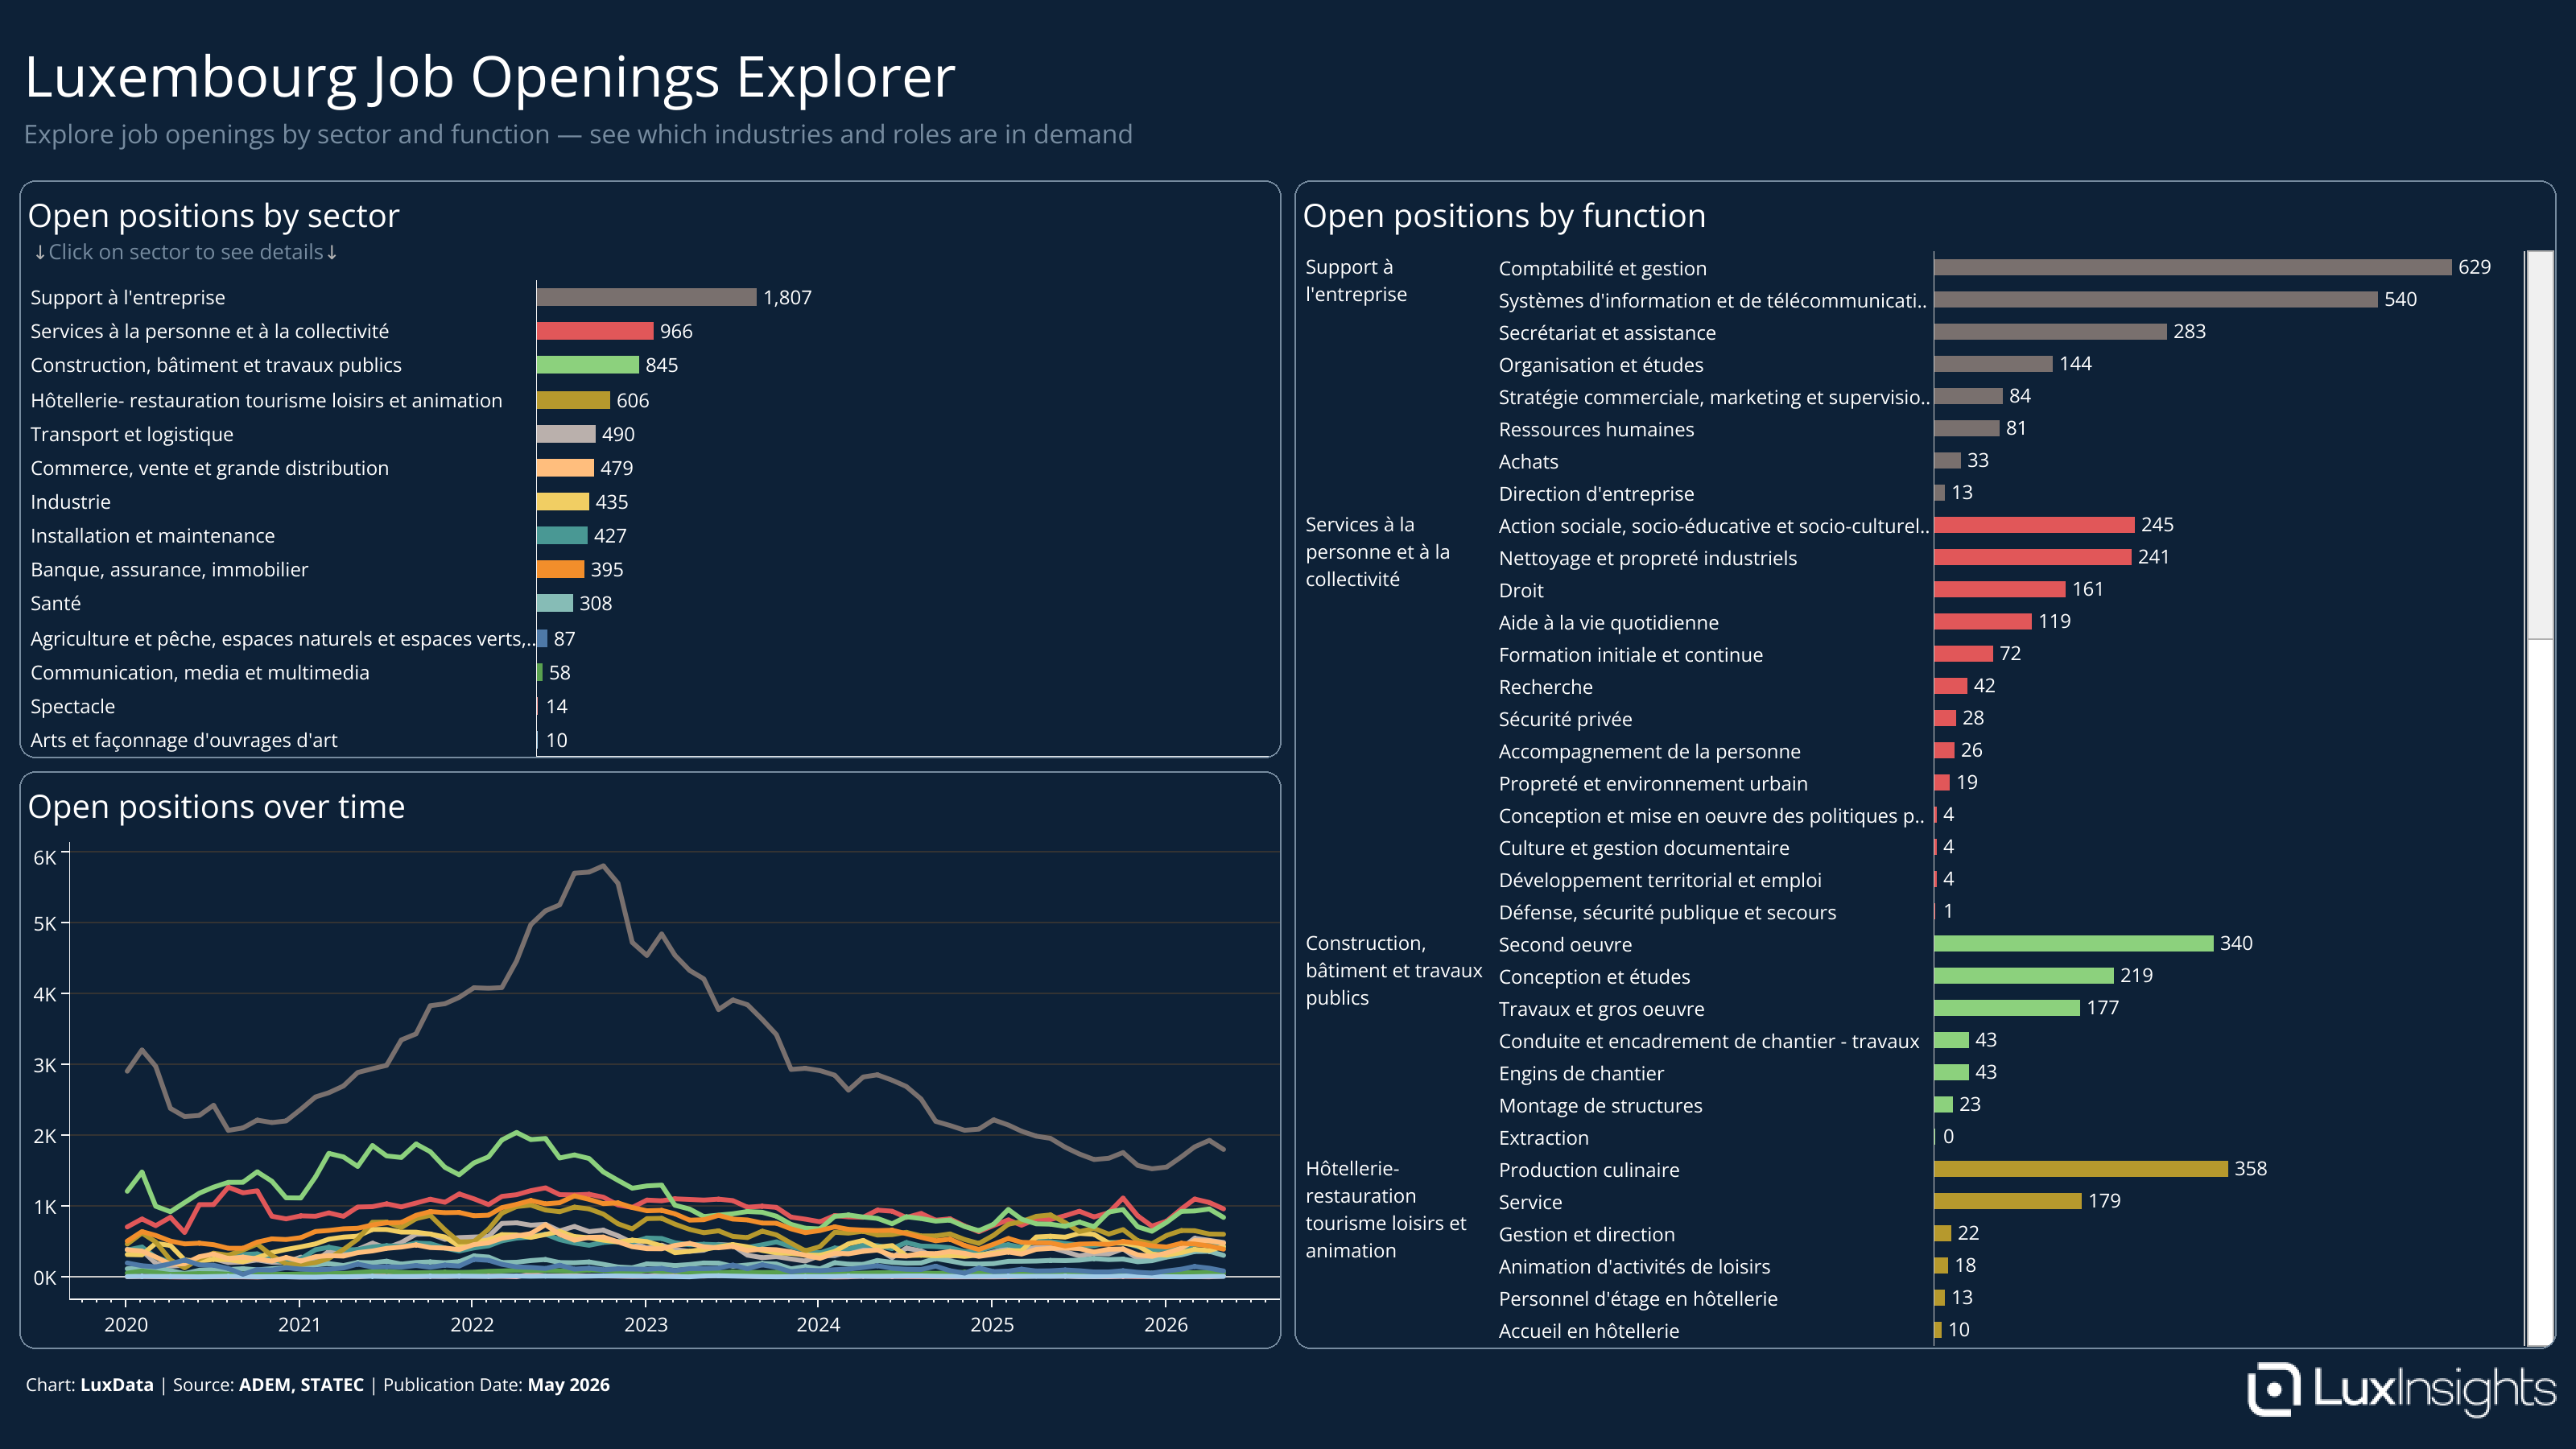
Task: Select the Production culinaire bar
Action: tap(2080, 1169)
